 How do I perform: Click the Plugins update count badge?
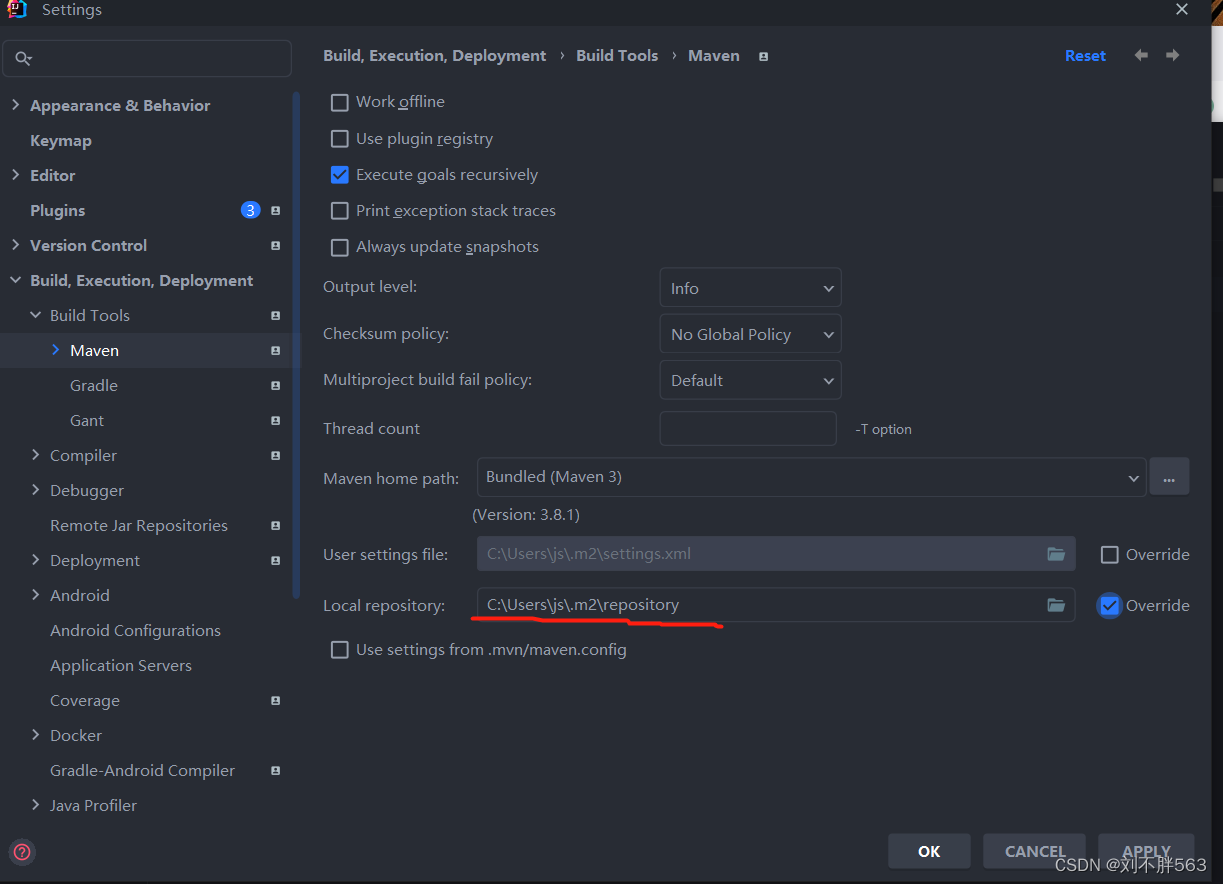click(x=250, y=210)
